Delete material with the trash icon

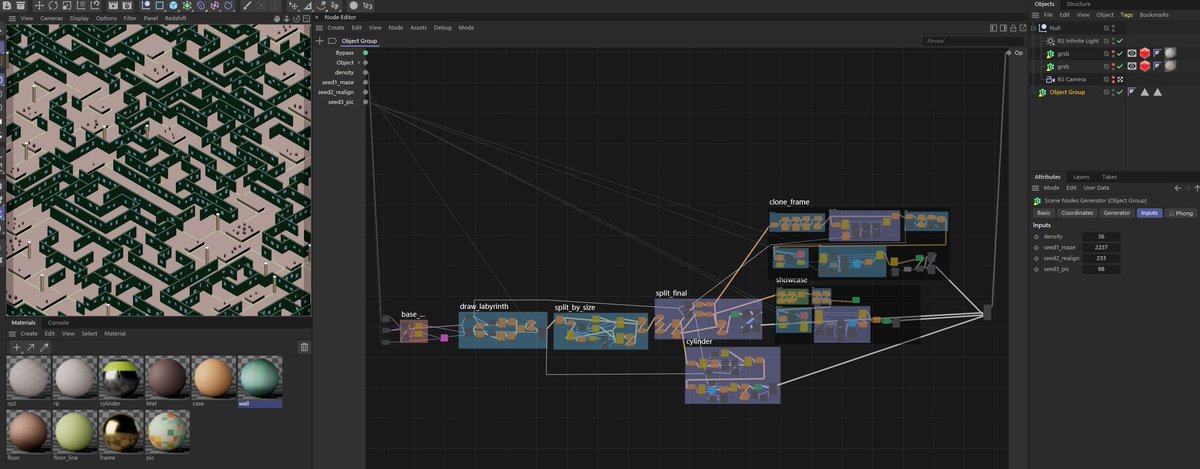click(304, 347)
